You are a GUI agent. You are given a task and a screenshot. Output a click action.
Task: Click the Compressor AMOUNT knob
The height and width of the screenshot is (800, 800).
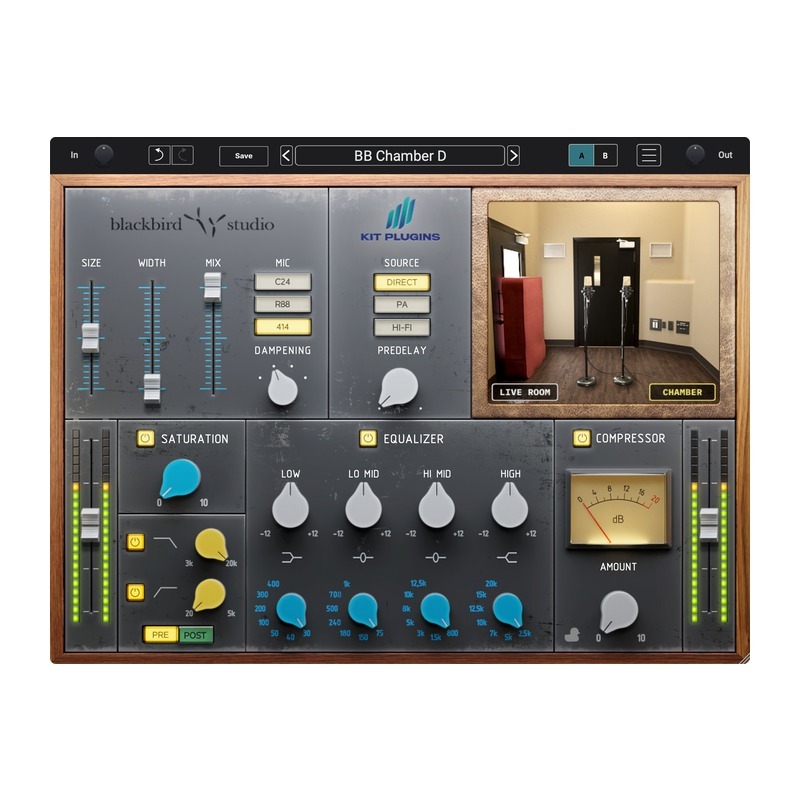point(618,611)
